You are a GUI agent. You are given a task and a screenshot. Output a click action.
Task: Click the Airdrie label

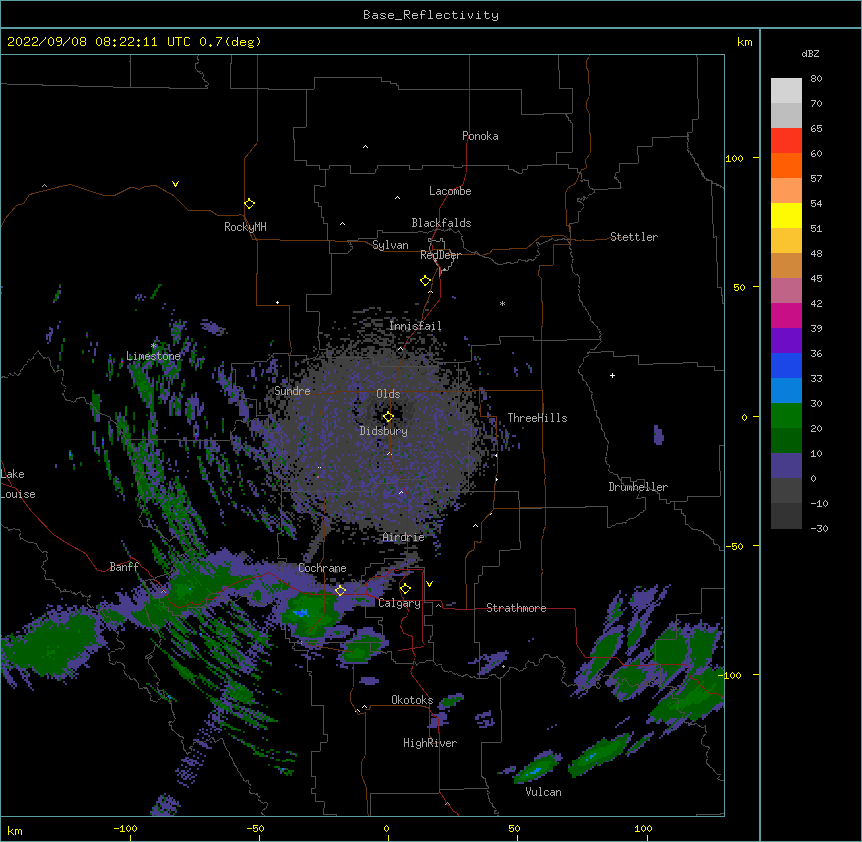[x=404, y=537]
